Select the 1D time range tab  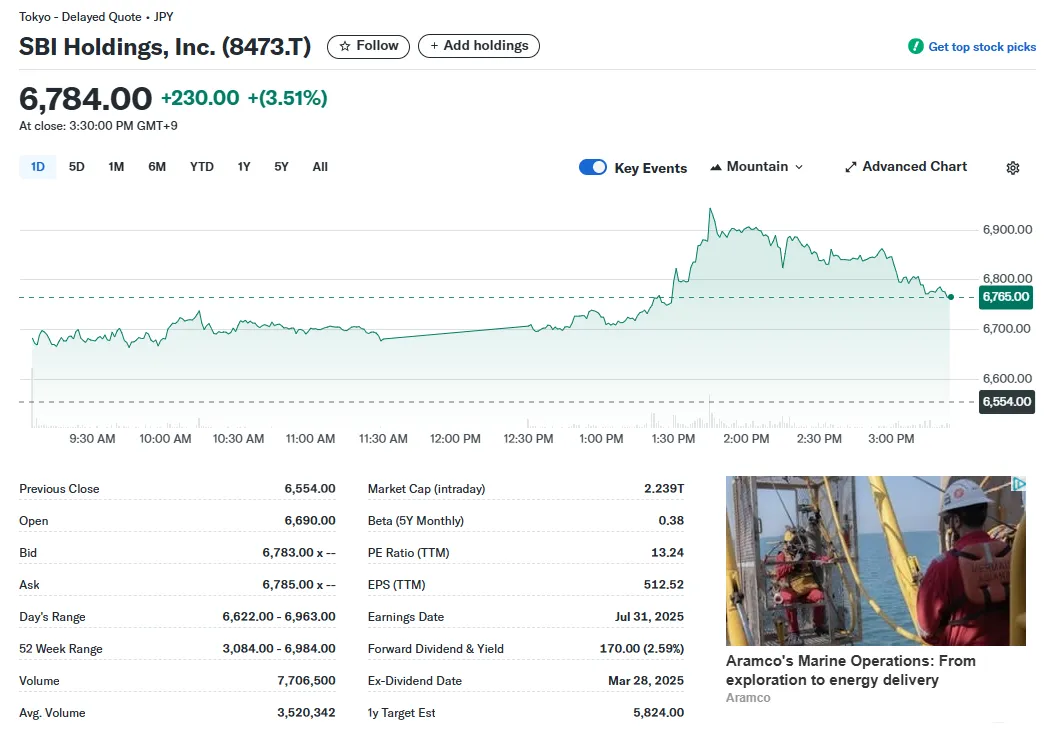point(38,167)
